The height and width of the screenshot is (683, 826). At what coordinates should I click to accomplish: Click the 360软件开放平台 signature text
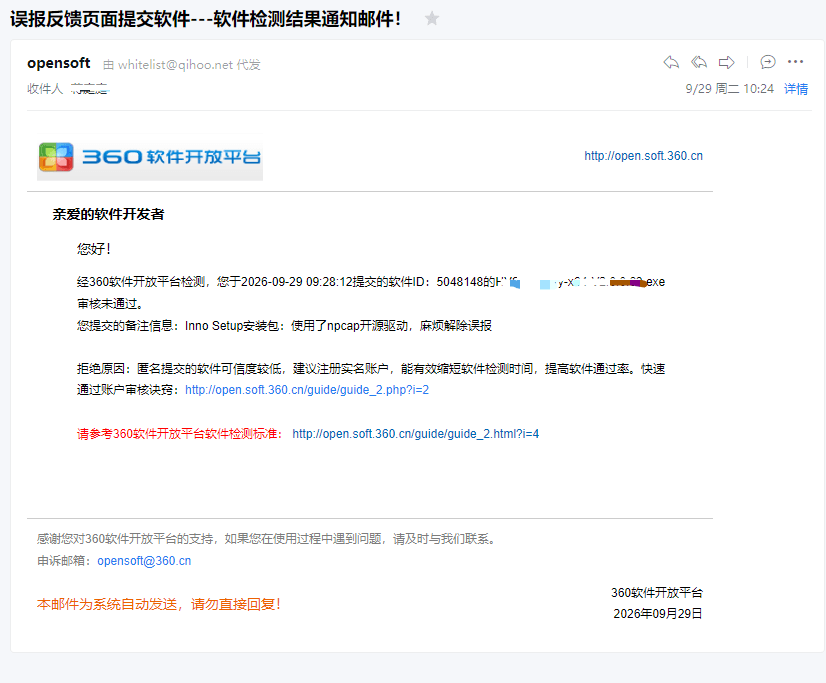point(656,592)
